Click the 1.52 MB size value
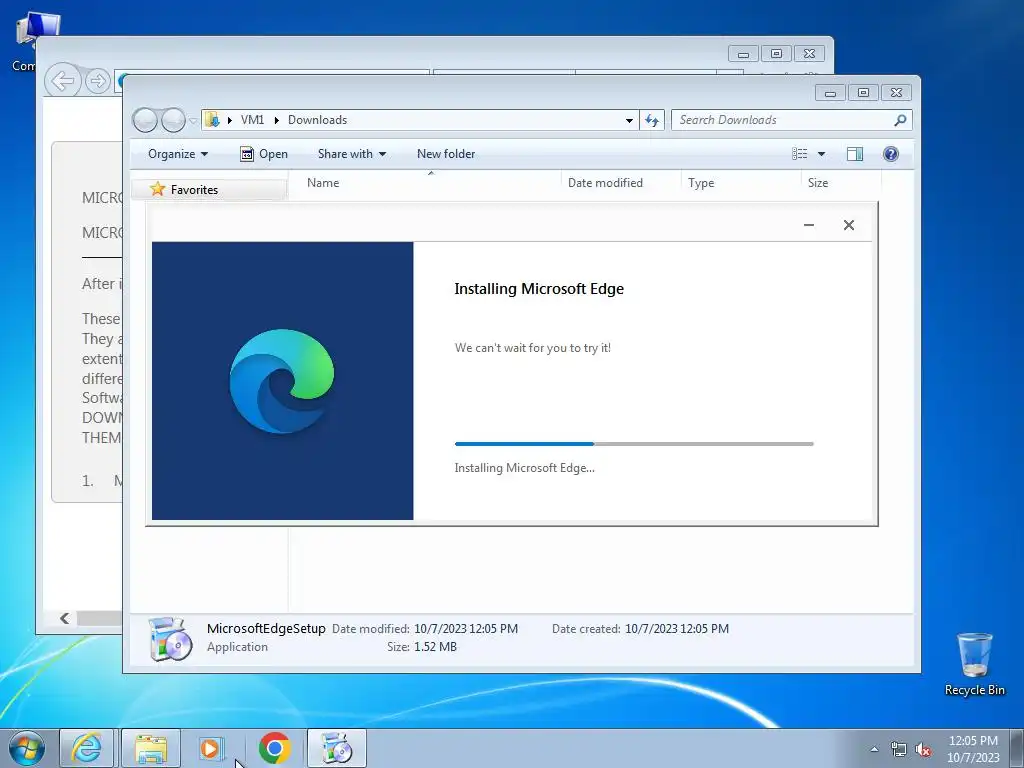 (436, 647)
